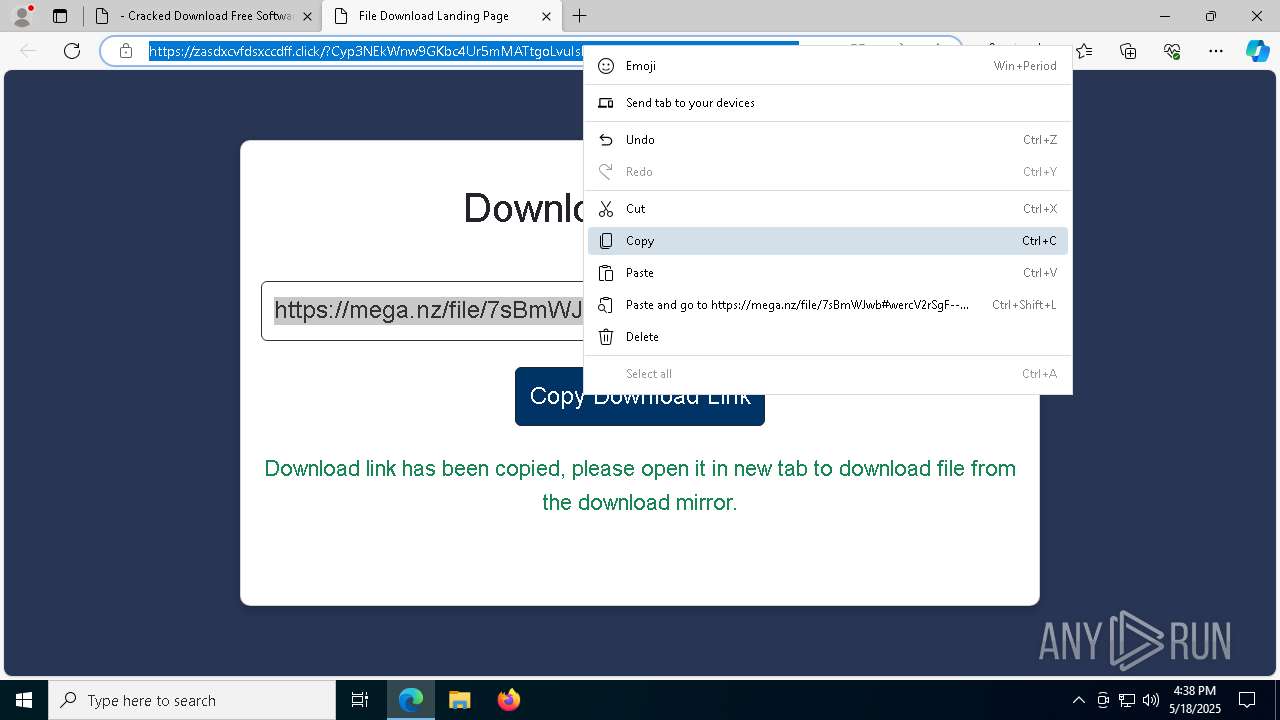The image size is (1280, 720).
Task: Open the clock showing 4:38 PM
Action: click(x=1195, y=700)
